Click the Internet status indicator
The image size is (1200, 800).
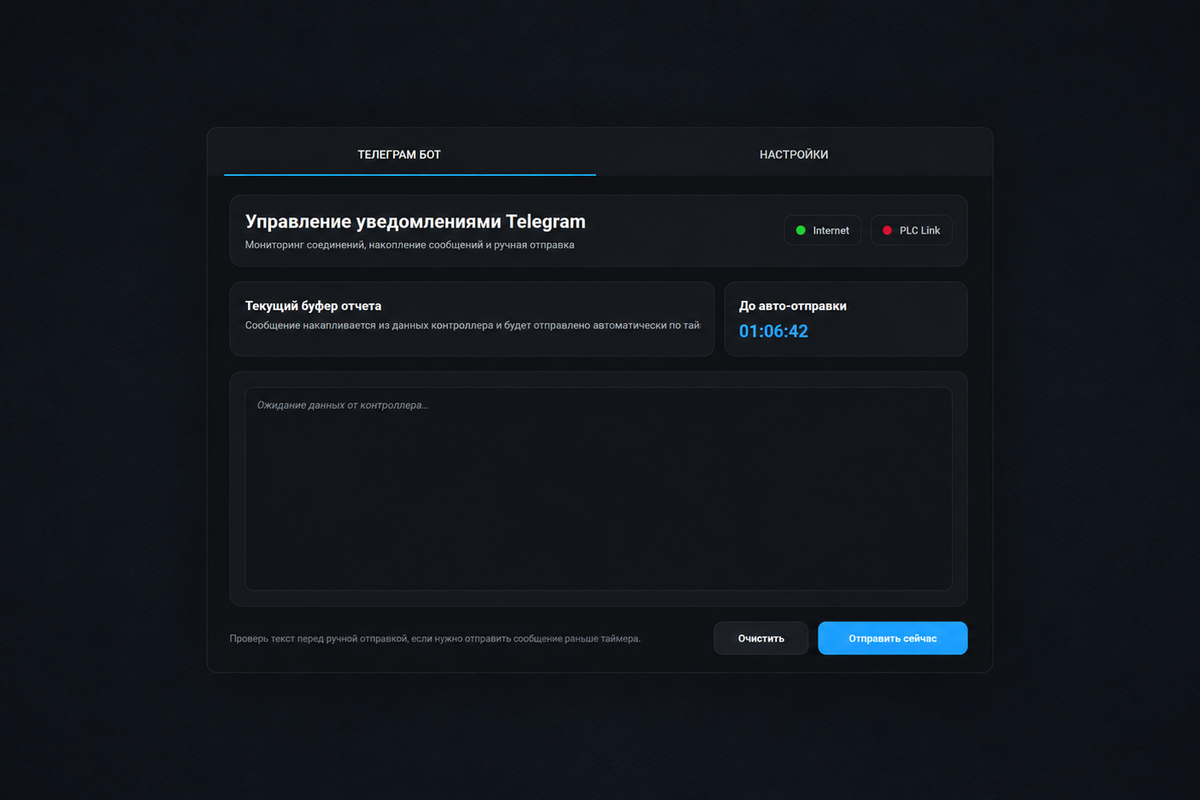tap(822, 230)
